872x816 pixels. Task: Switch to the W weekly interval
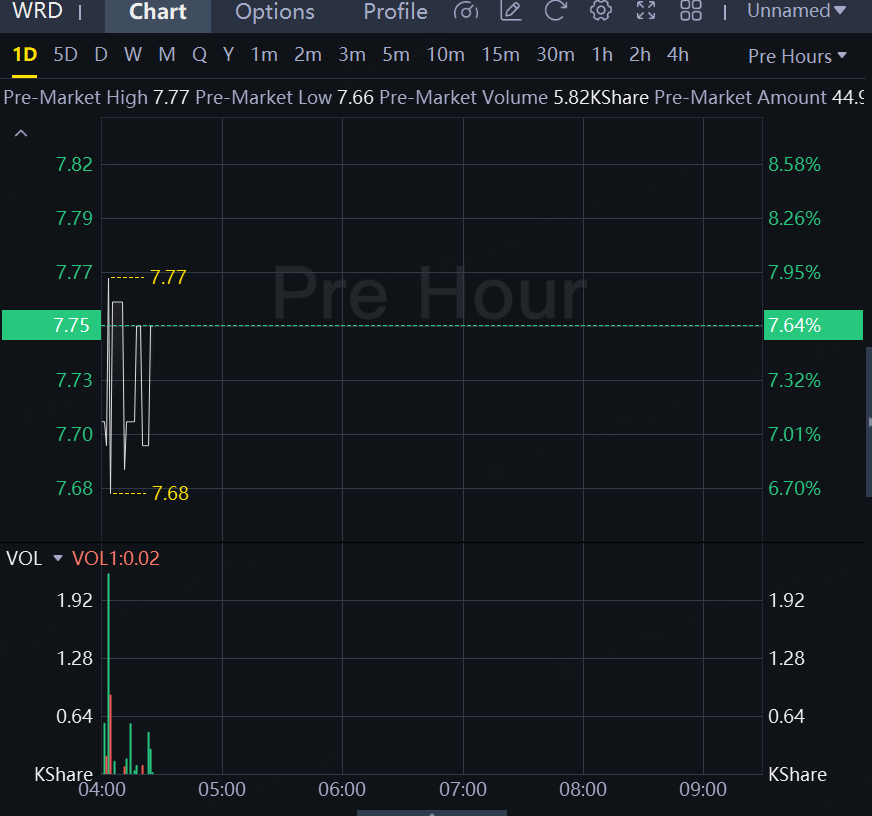133,55
